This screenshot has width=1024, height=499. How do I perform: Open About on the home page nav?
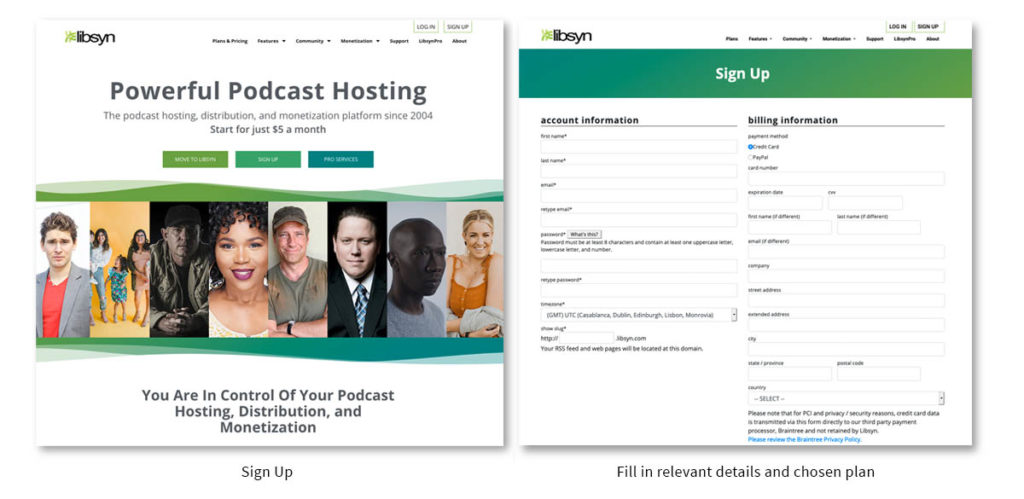click(459, 41)
